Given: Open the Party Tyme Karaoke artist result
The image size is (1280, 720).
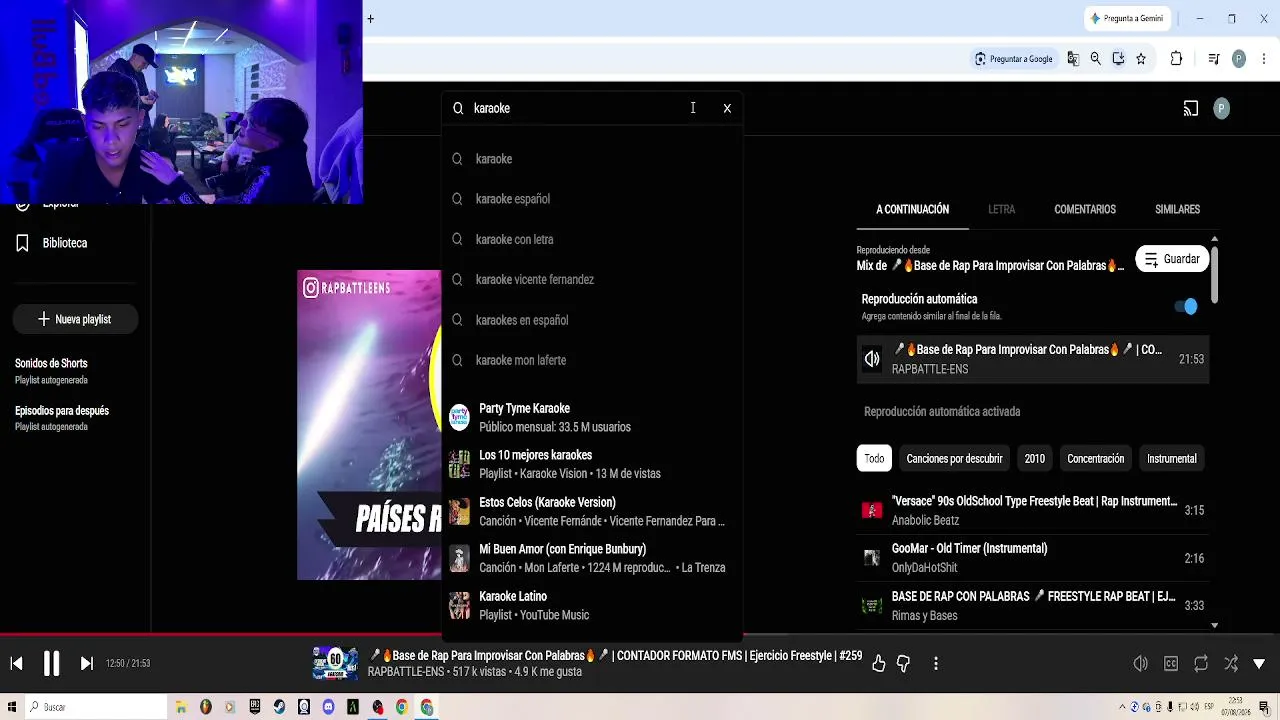Looking at the screenshot, I should click(592, 417).
